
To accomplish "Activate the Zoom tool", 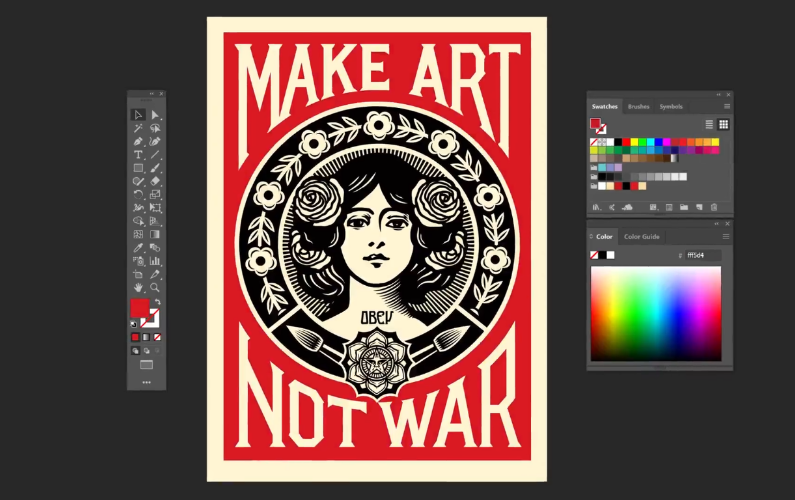I will (155, 288).
